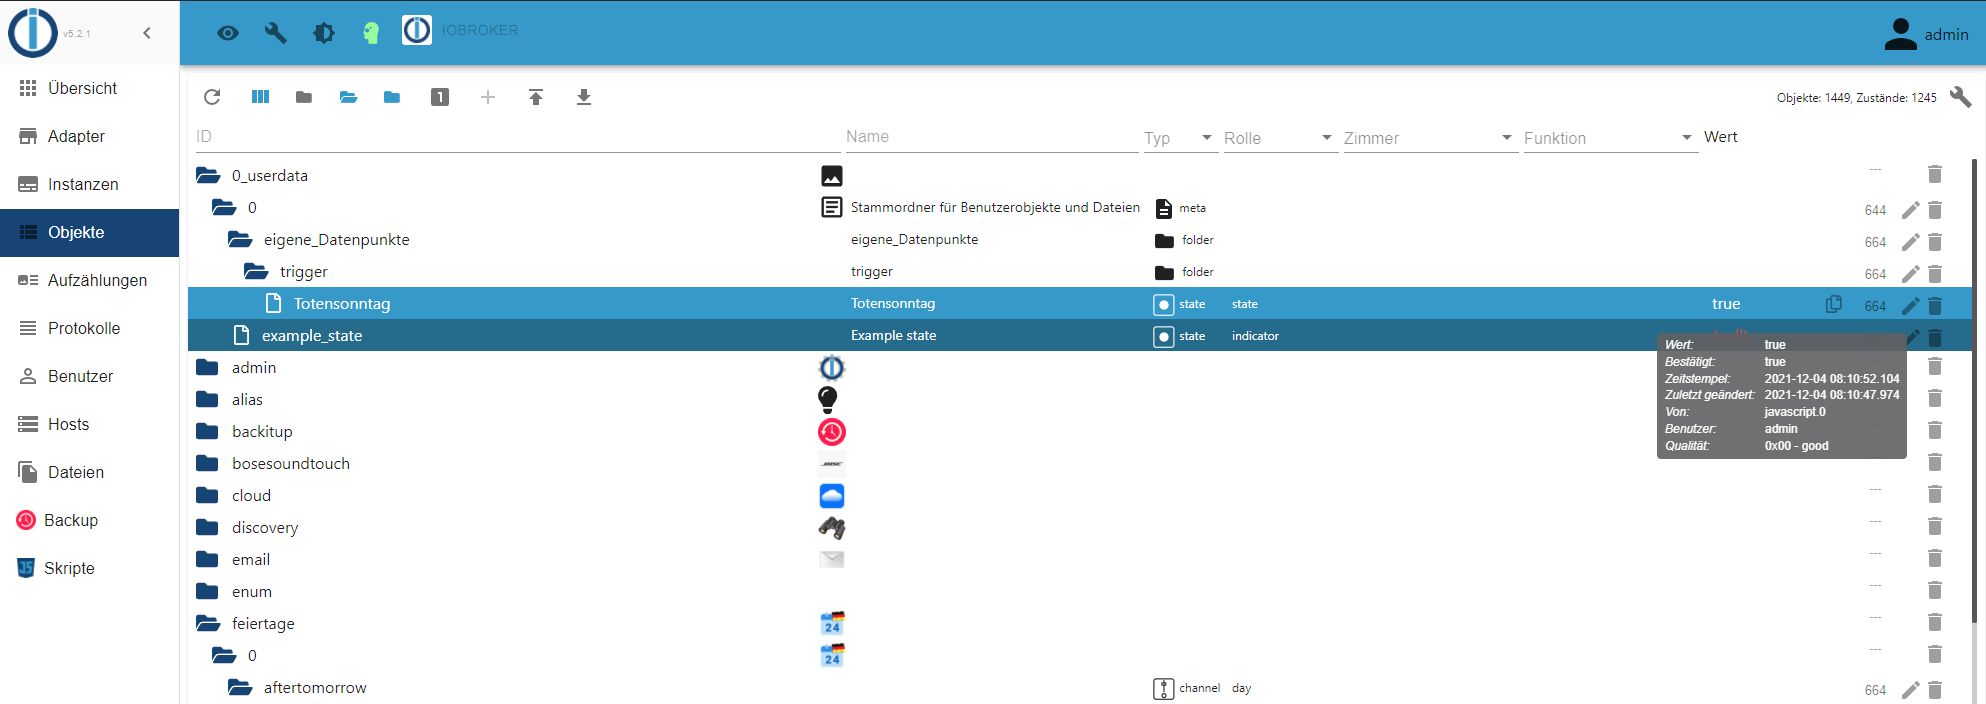The height and width of the screenshot is (704, 1986).
Task: Open Dateien in the sidebar
Action: click(x=90, y=472)
